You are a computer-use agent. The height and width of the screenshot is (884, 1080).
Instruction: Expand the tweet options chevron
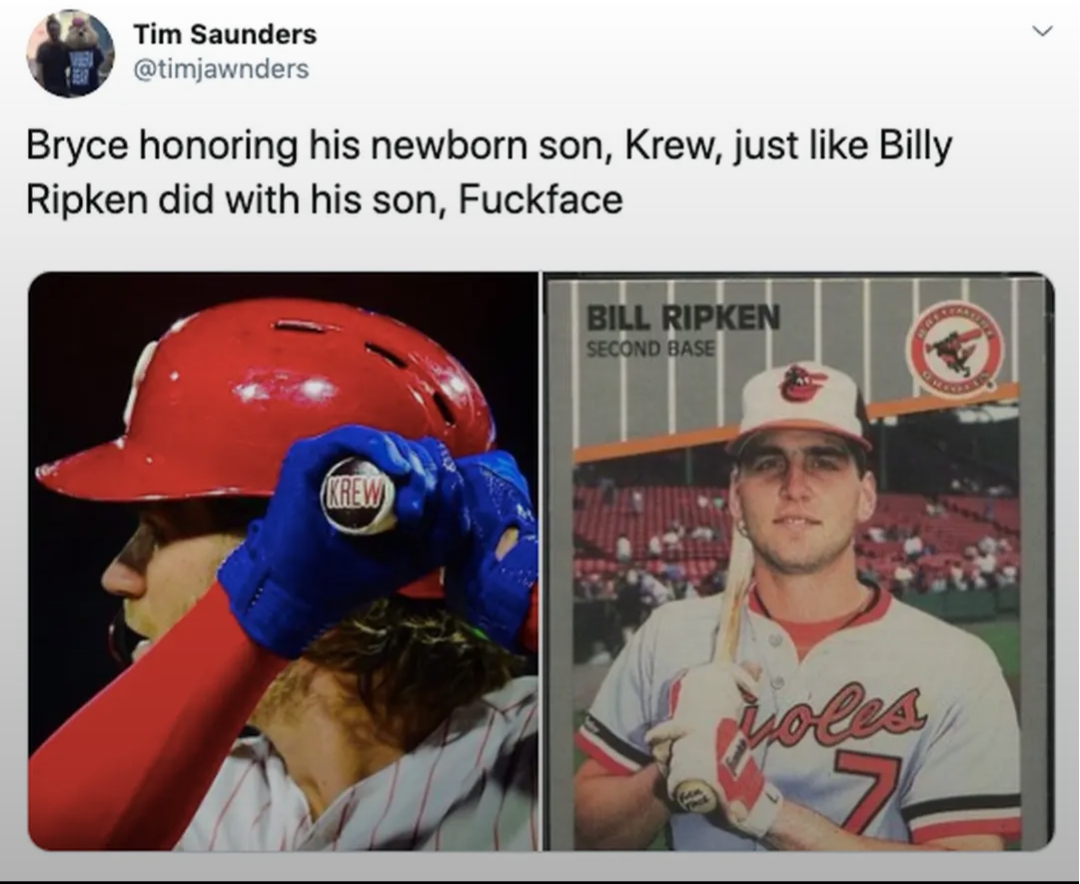1042,32
